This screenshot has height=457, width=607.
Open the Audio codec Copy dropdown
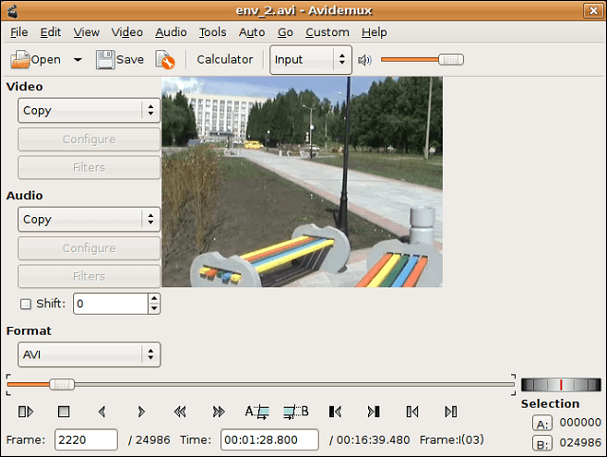pos(89,219)
